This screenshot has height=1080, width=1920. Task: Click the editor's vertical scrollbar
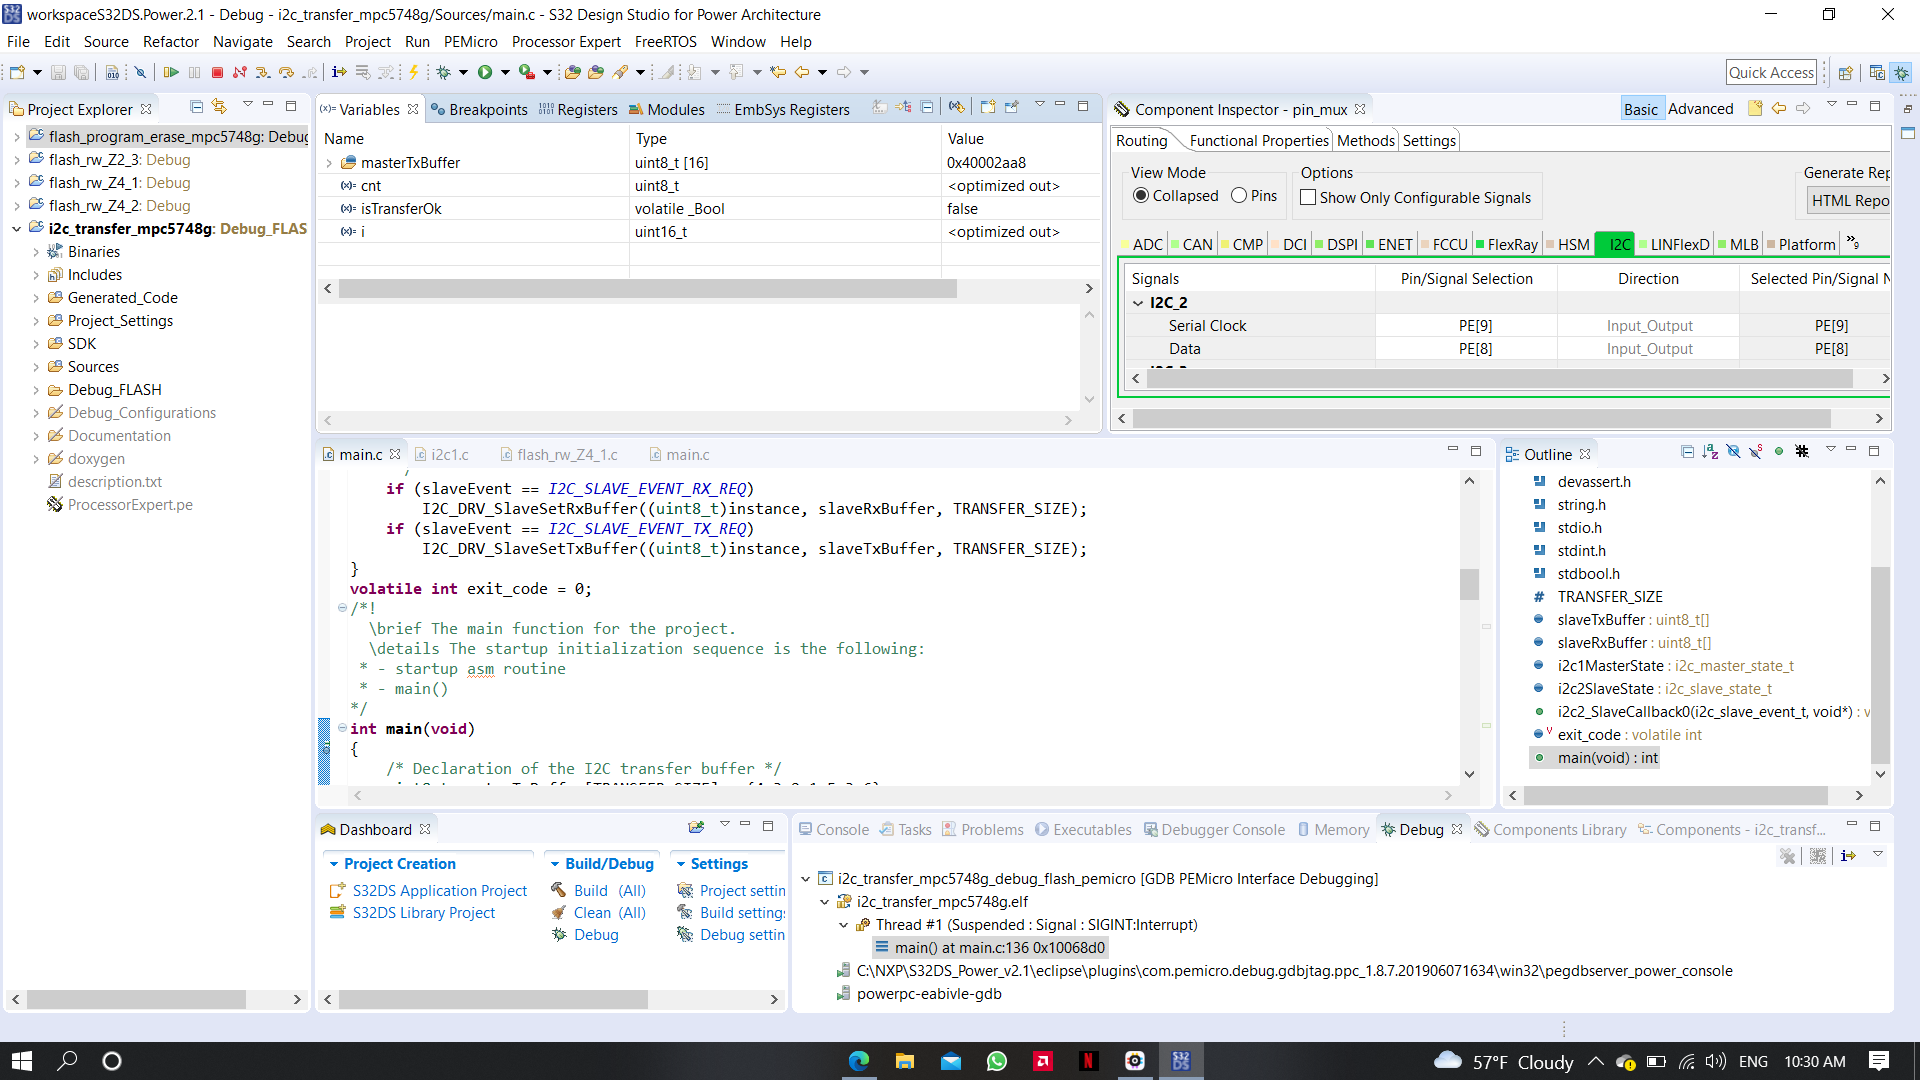click(1469, 585)
